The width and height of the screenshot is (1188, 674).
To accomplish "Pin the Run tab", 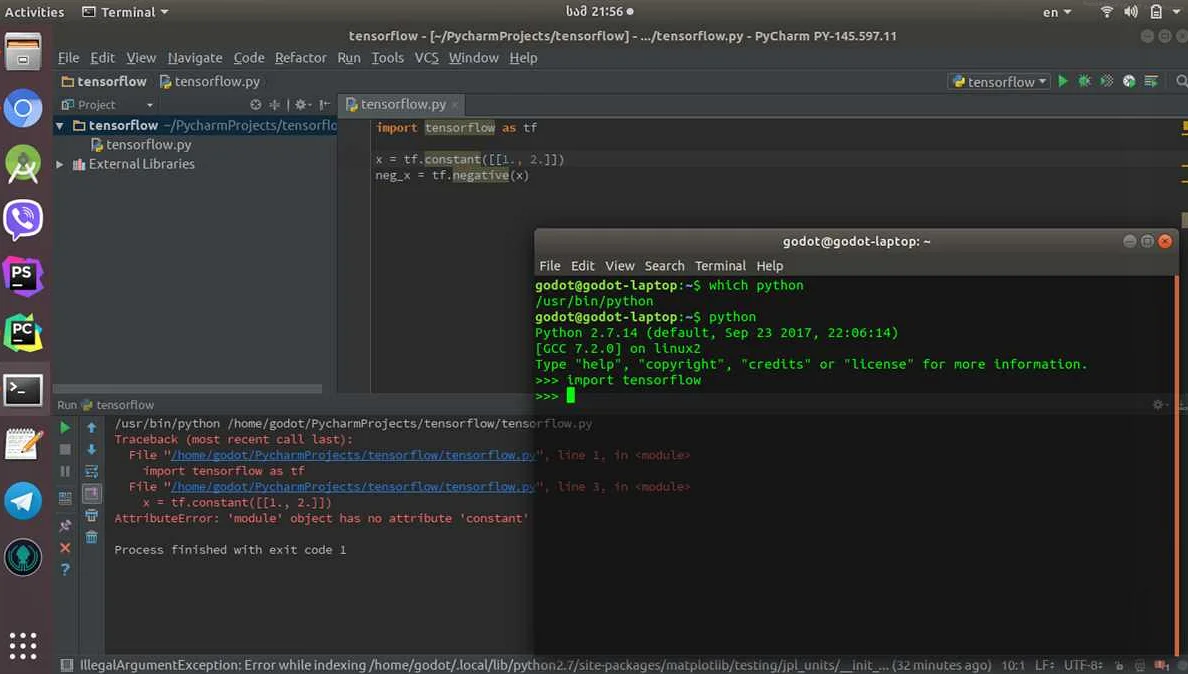I will coord(65,525).
